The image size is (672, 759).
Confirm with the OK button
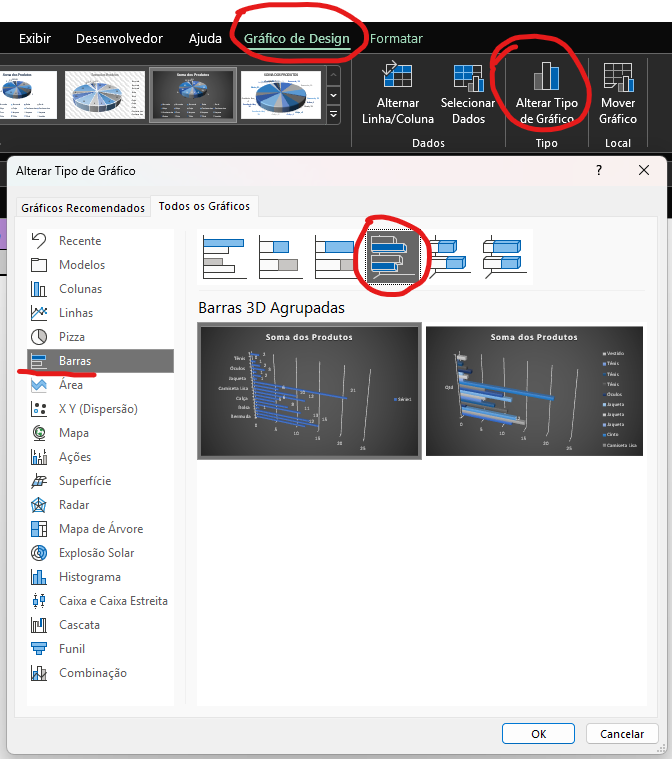pyautogui.click(x=538, y=734)
